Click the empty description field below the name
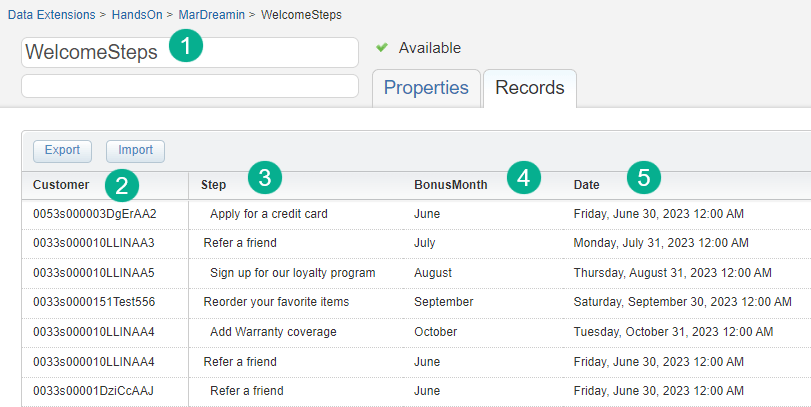Screen dimensions: 811x407 [189, 86]
